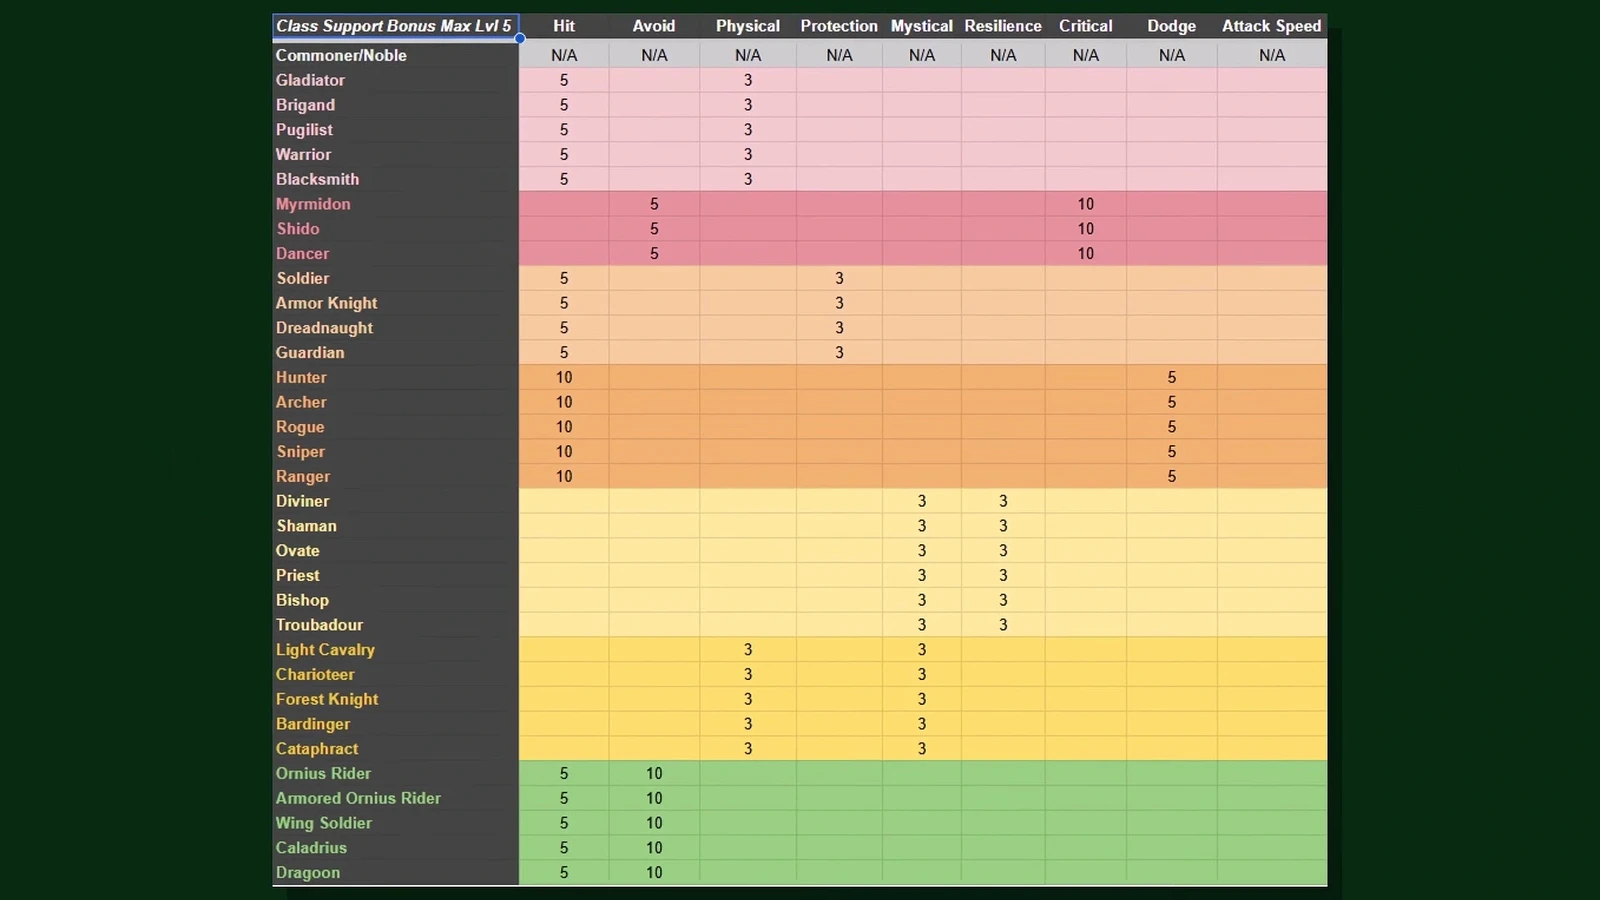Click the blue selection handle dot
The height and width of the screenshot is (900, 1600).
coord(520,39)
